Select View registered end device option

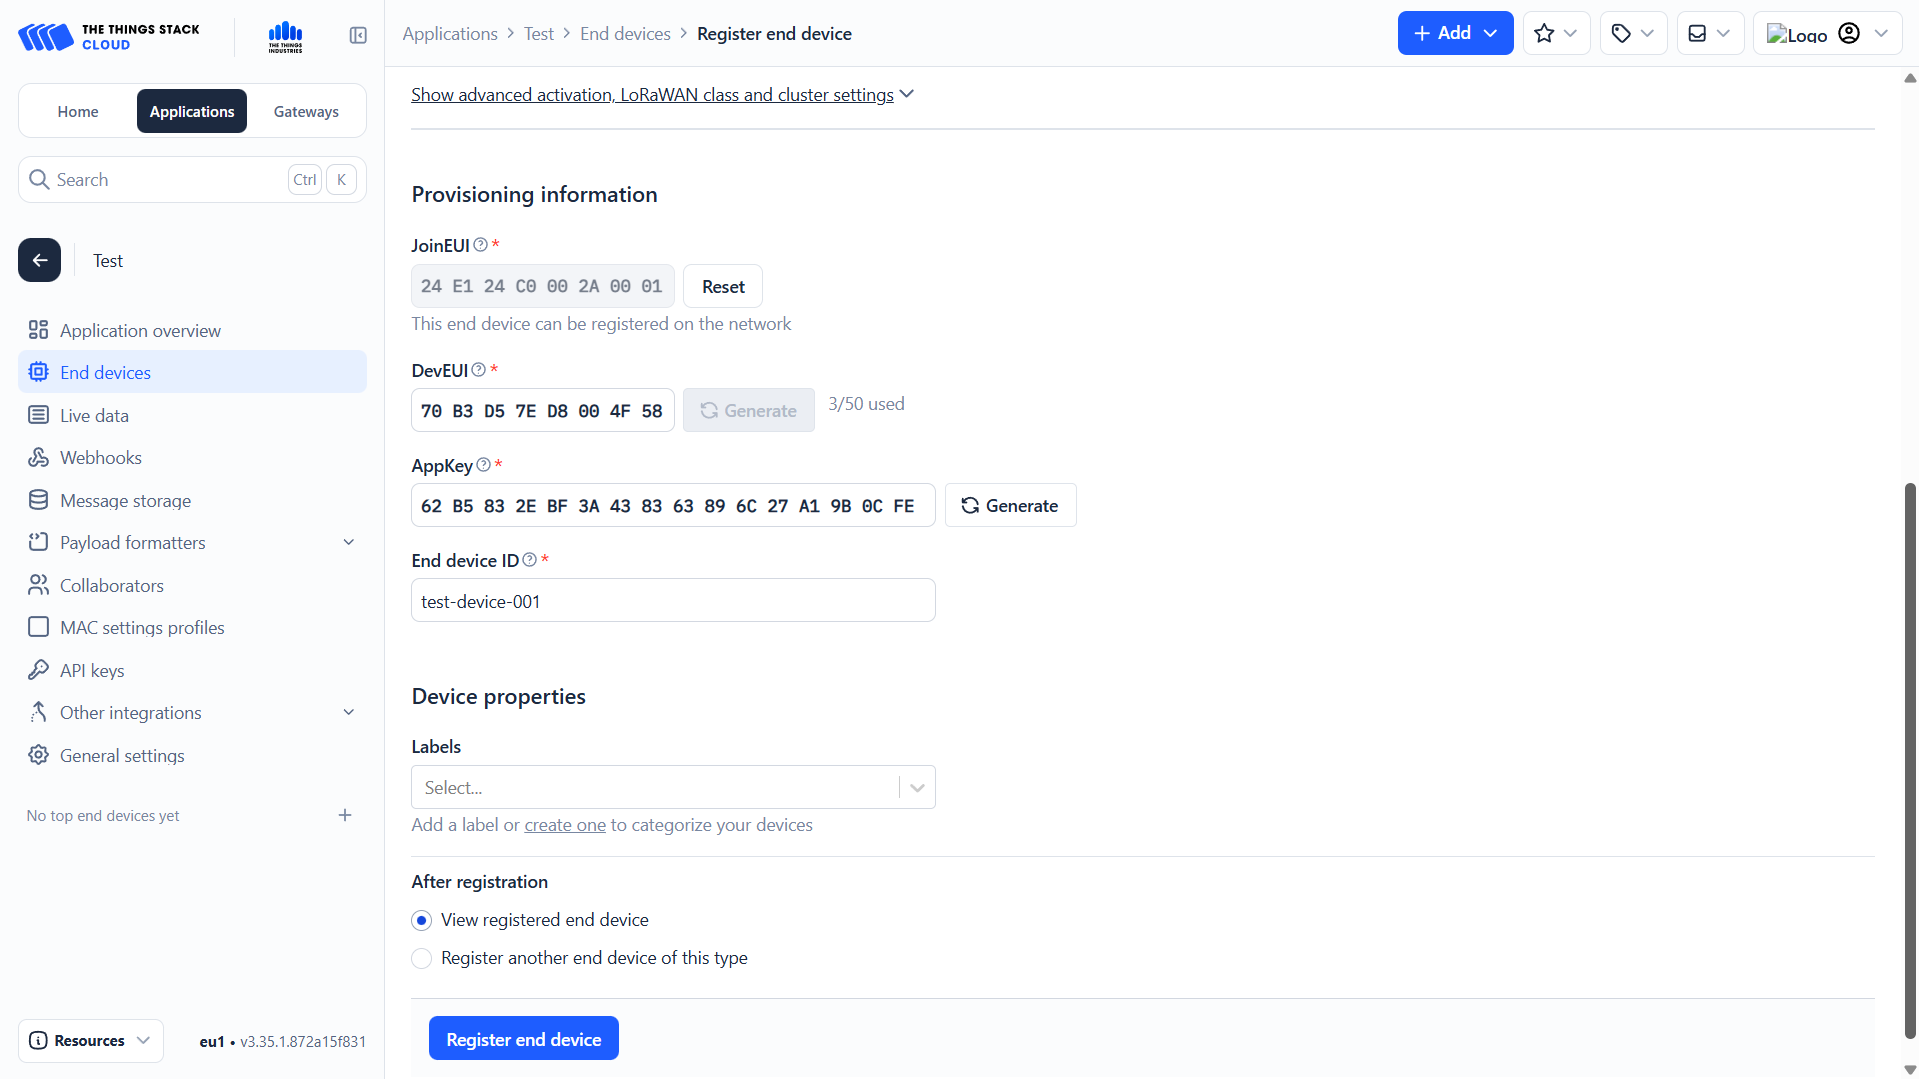click(x=422, y=920)
